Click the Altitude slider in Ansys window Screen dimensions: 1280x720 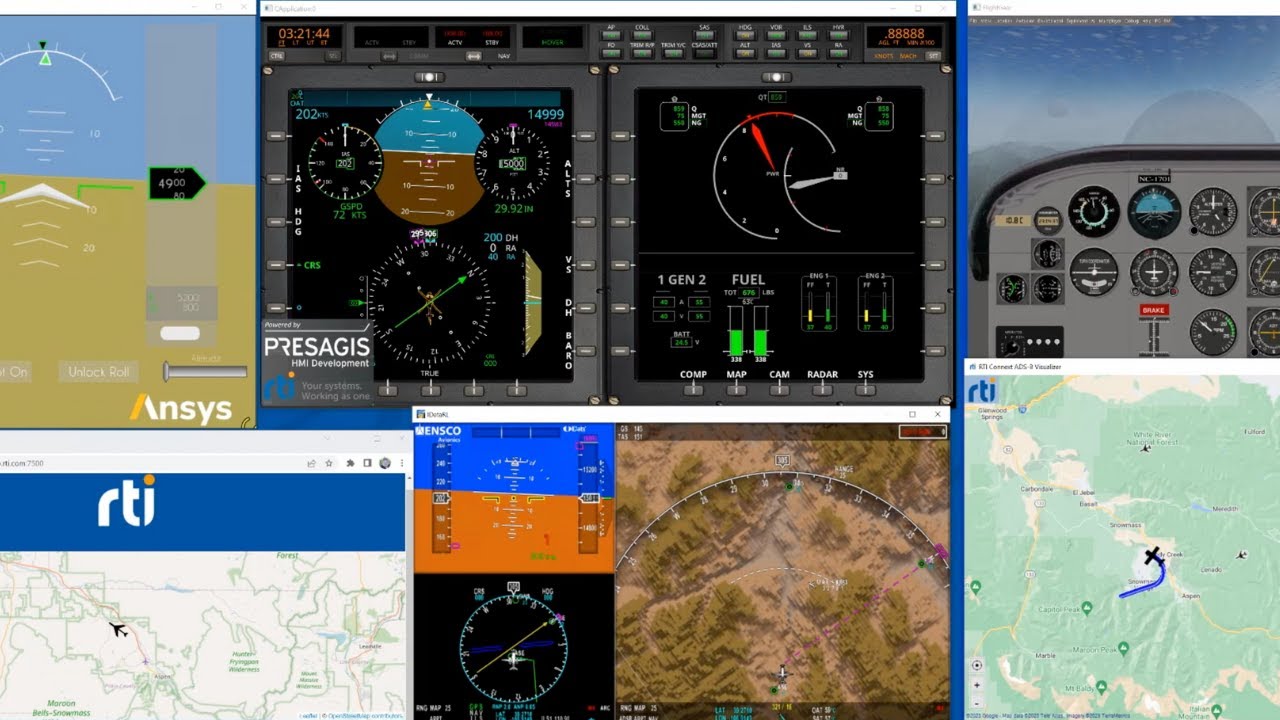206,371
